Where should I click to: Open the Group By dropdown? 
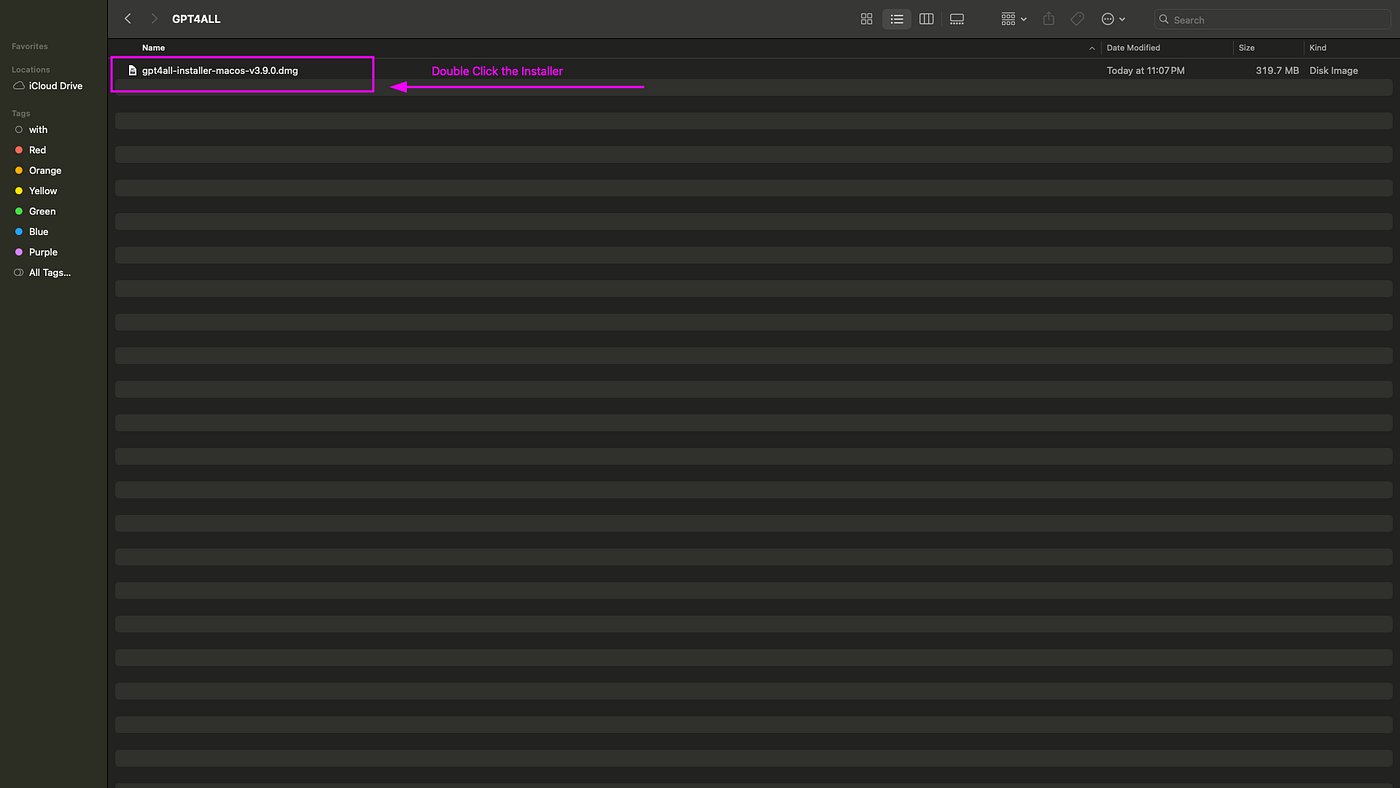[x=1014, y=19]
